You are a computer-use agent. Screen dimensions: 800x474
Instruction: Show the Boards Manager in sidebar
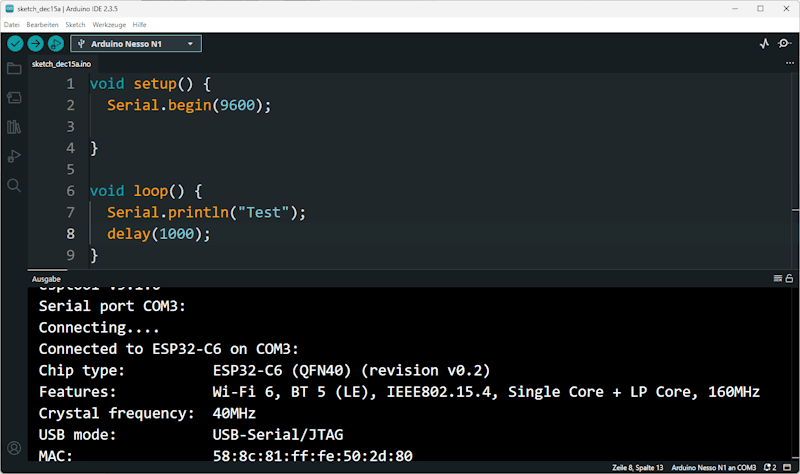click(14, 97)
